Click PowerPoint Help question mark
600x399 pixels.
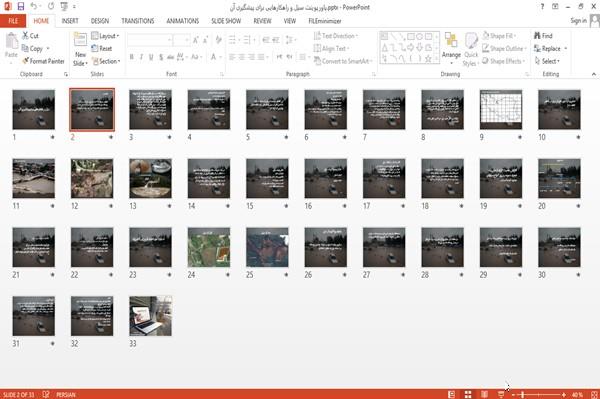tap(542, 7)
